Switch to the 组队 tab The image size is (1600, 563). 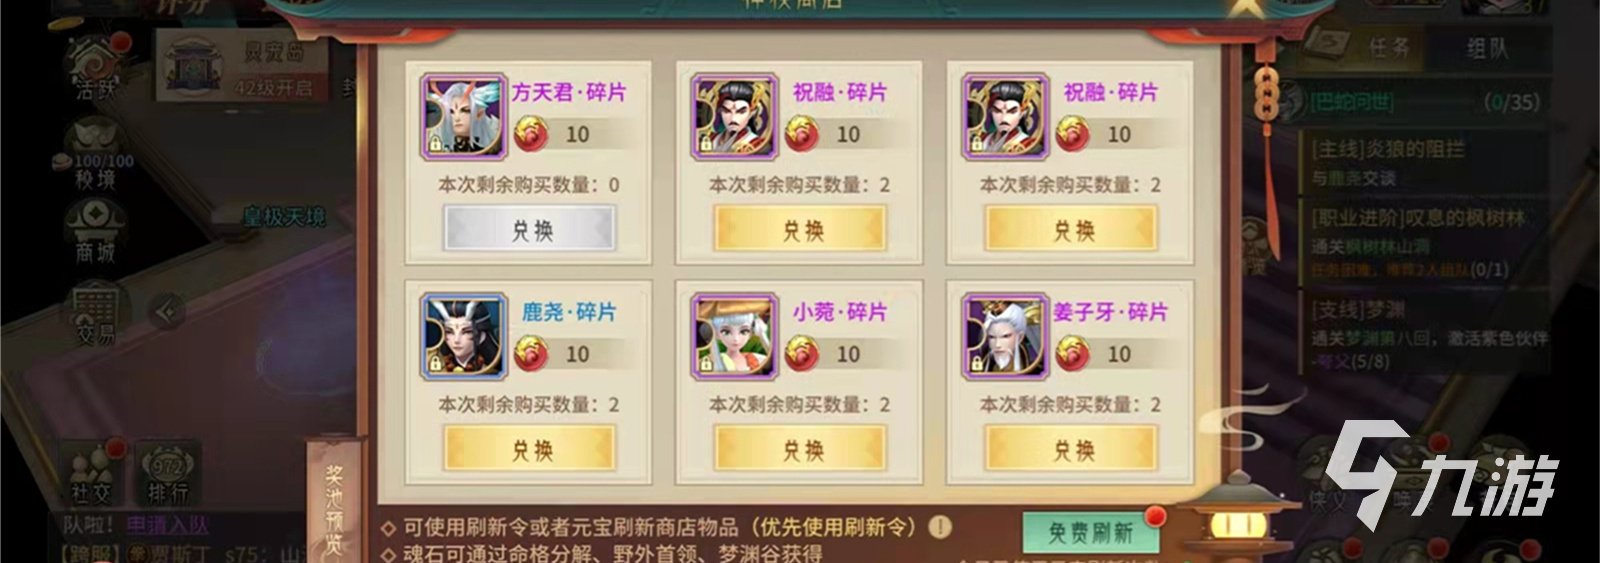(x=1487, y=47)
